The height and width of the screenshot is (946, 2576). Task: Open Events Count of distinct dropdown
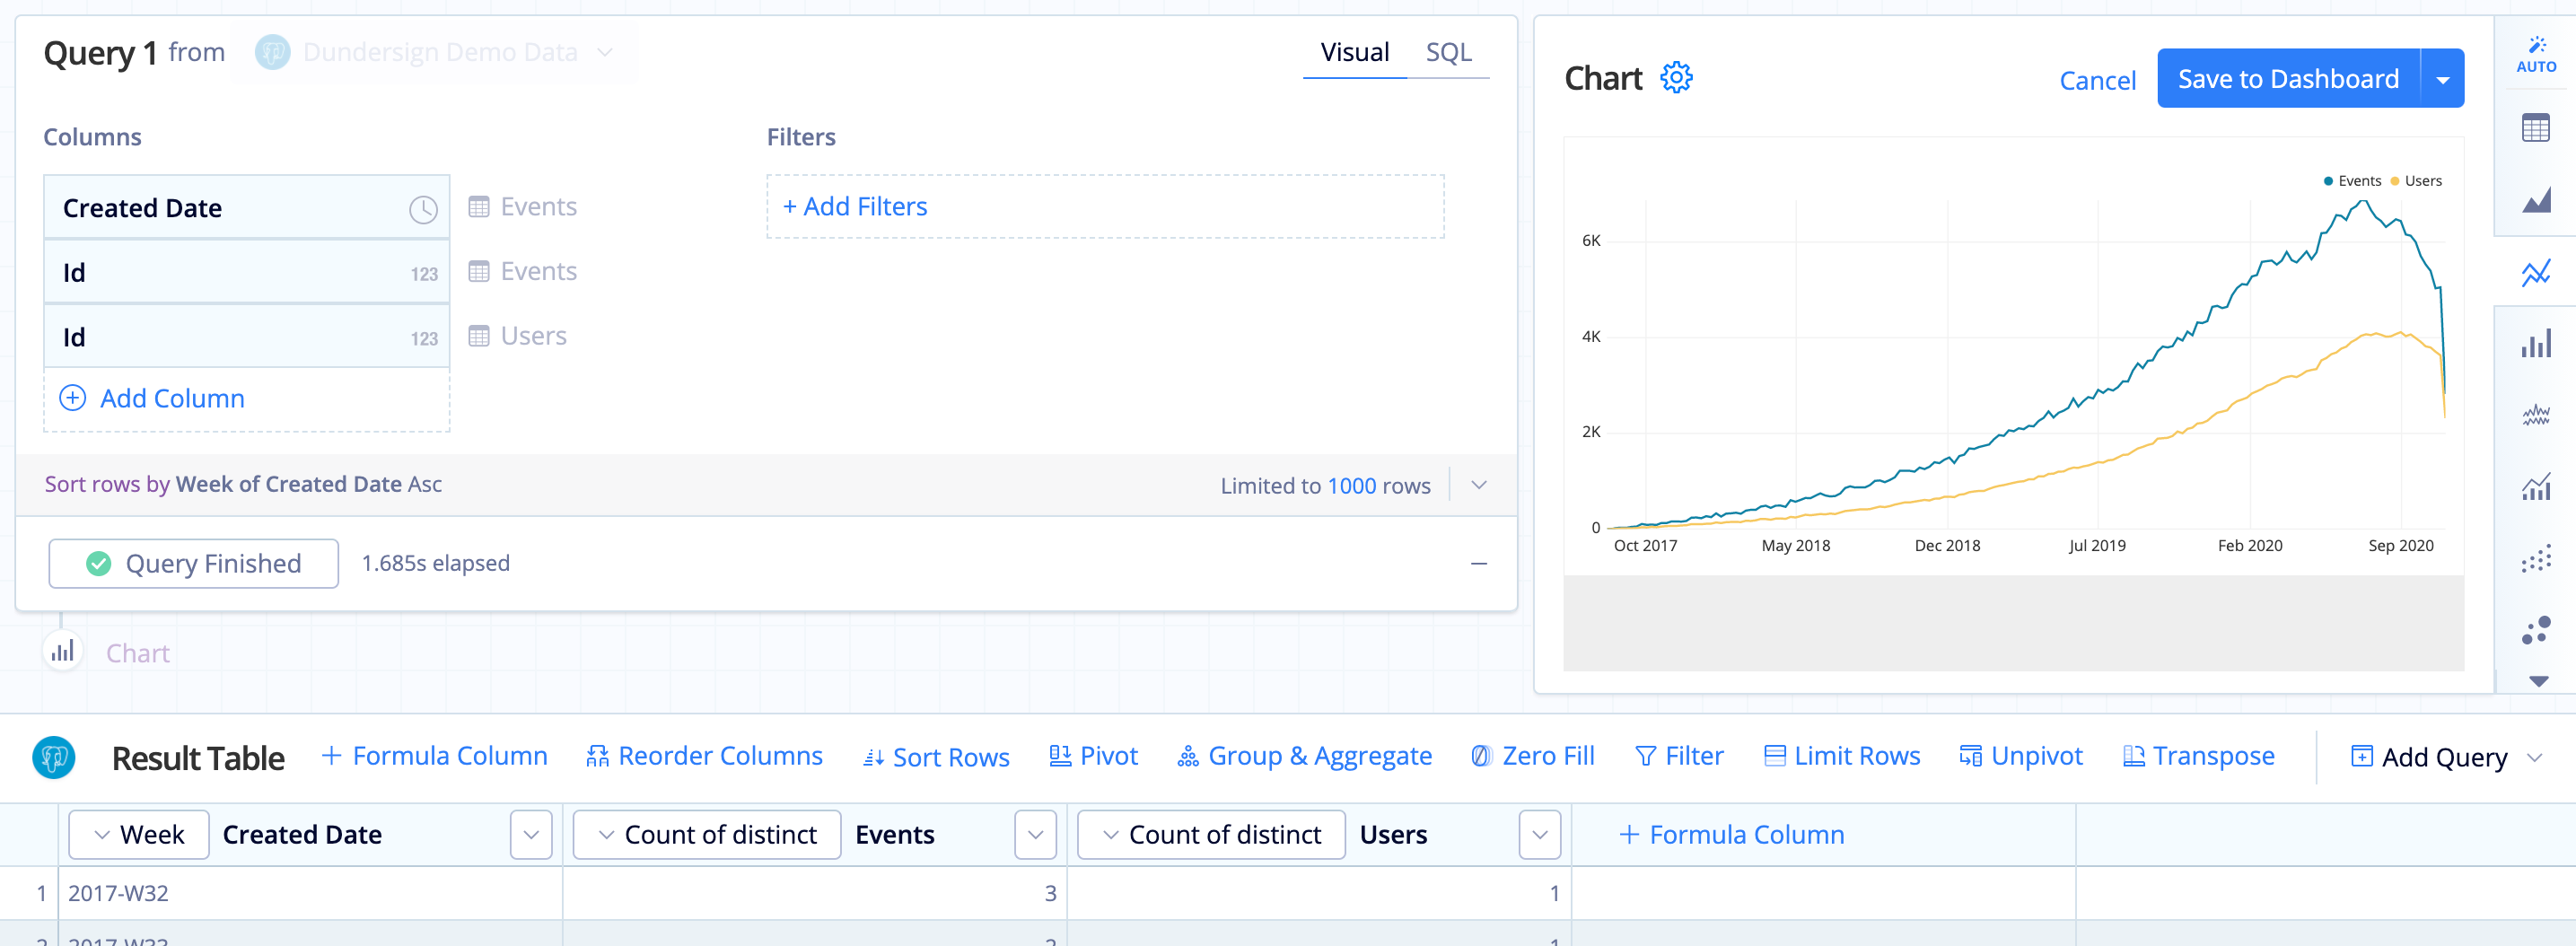tap(707, 835)
